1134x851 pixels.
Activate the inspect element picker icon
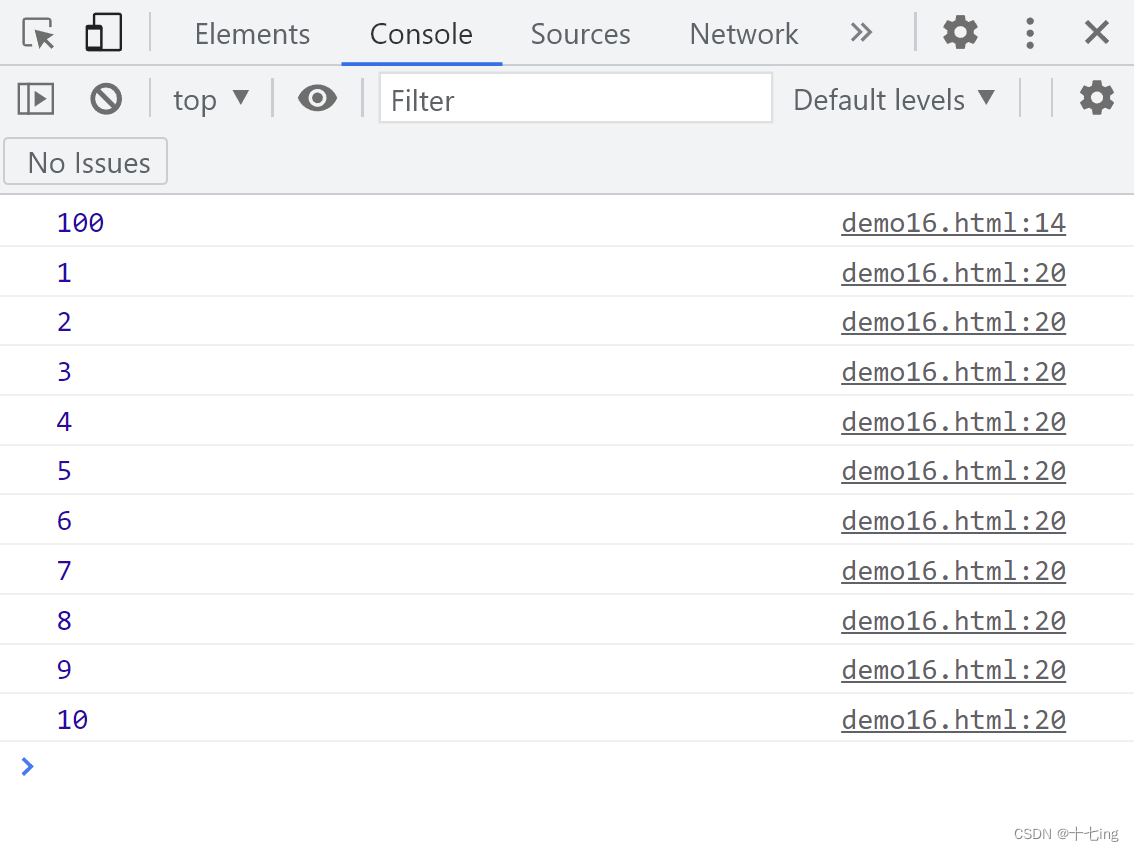coord(38,33)
